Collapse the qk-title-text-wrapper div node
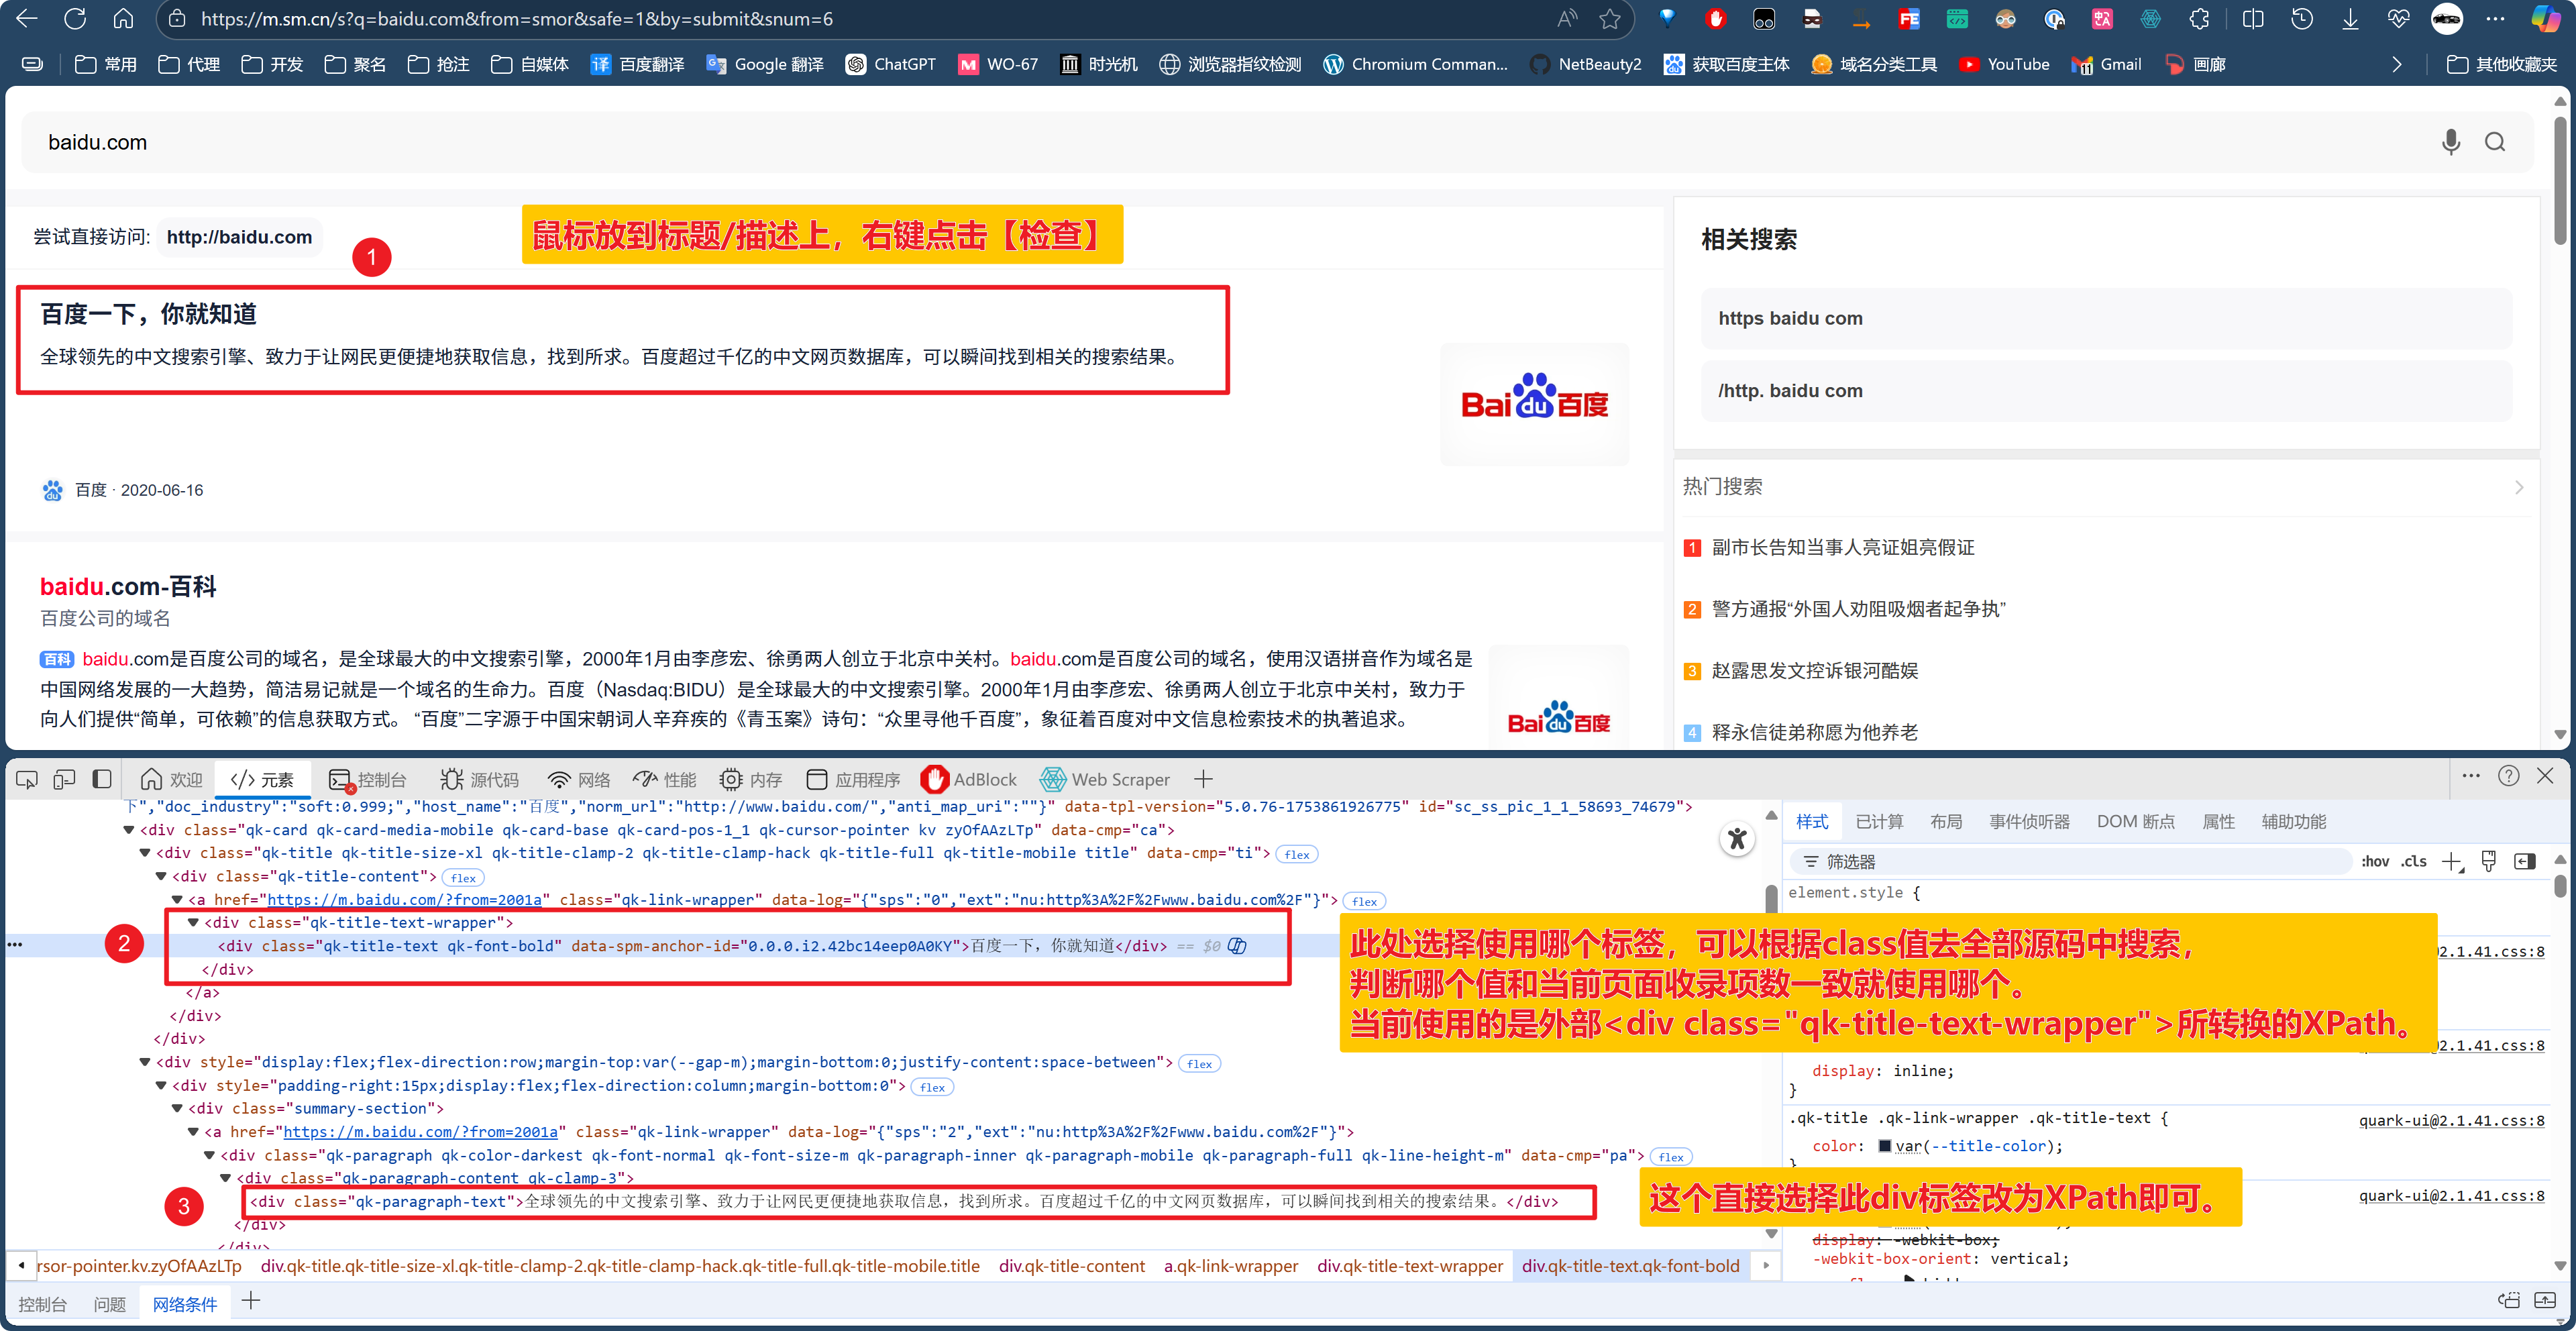The image size is (2576, 1331). coord(193,922)
